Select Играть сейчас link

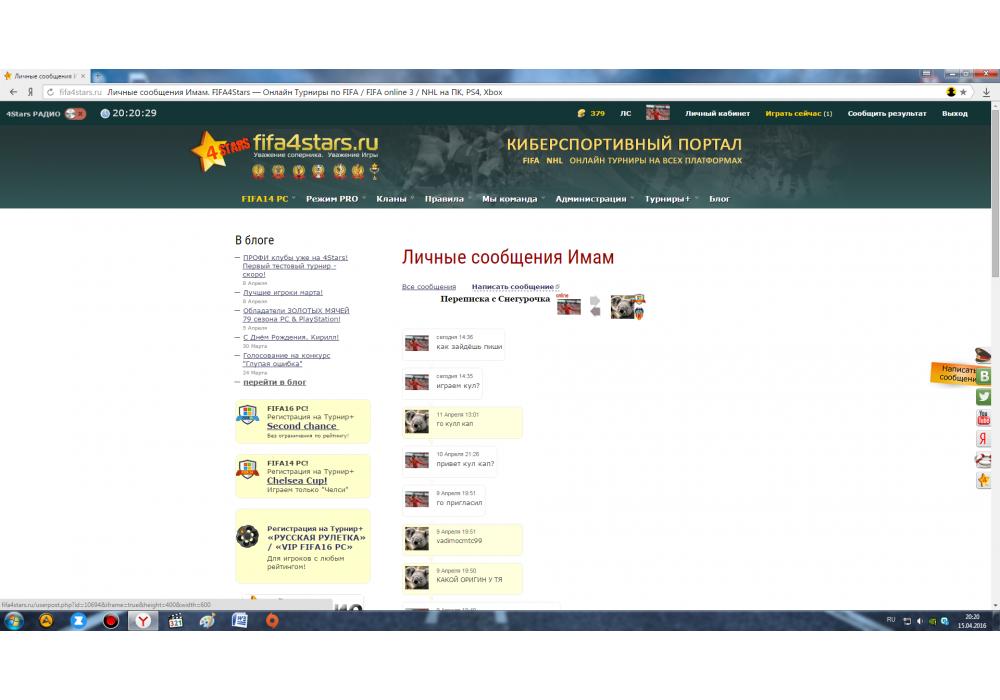798,113
